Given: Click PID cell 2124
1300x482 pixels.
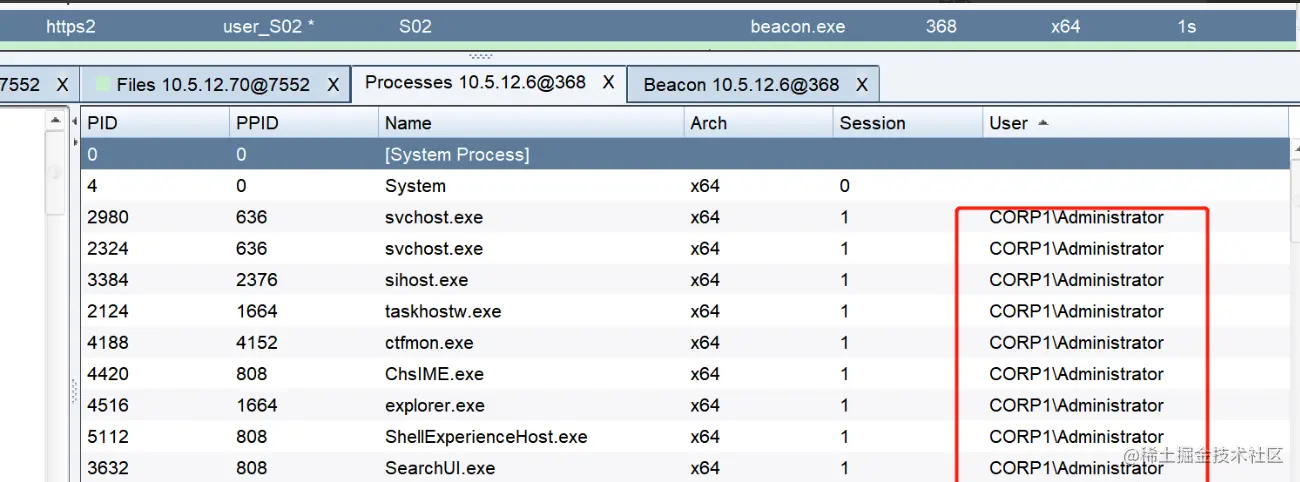Looking at the screenshot, I should click(x=108, y=311).
